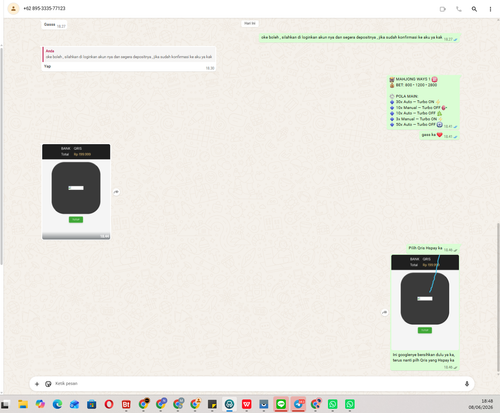The width and height of the screenshot is (500, 413).
Task: Click the microphone voice message icon
Action: point(467,384)
